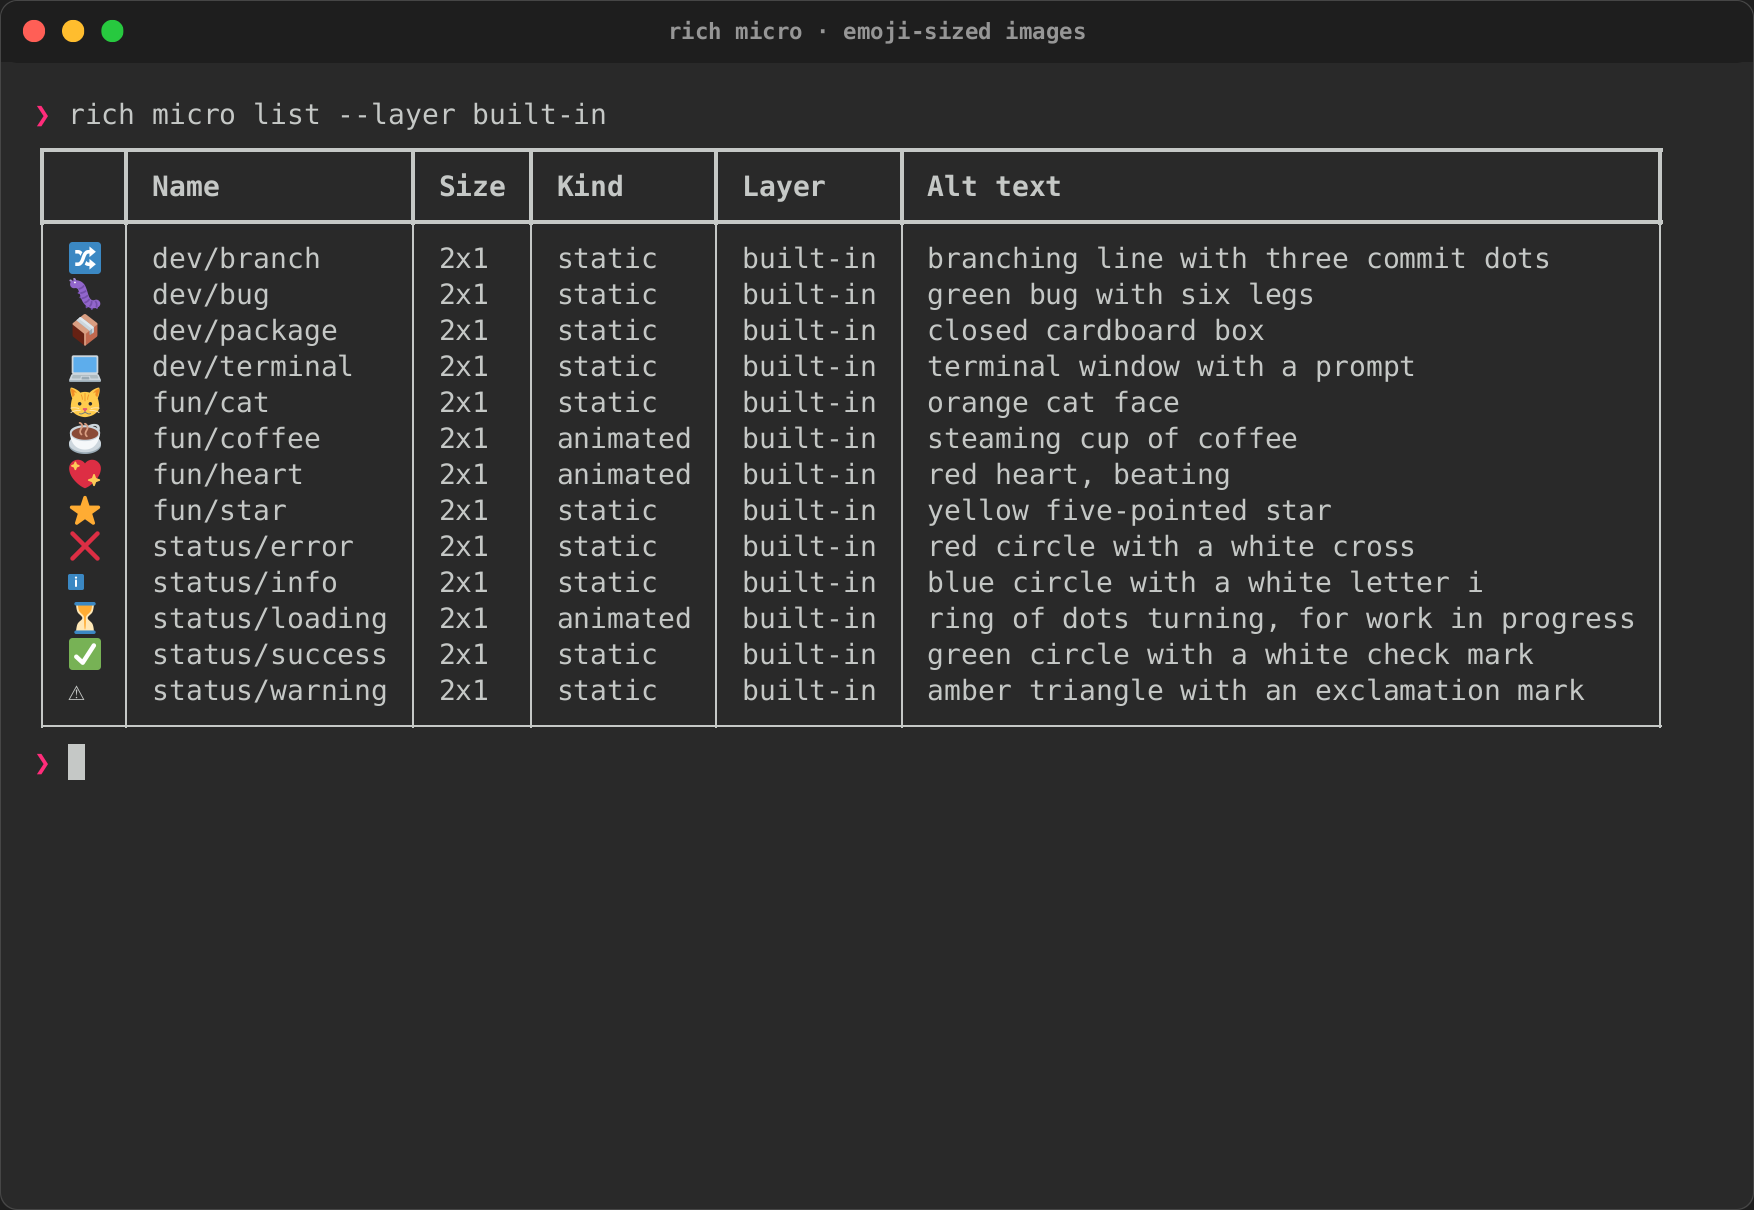This screenshot has height=1210, width=1754.
Task: Click '2x1' in the status/error row
Action: (464, 546)
